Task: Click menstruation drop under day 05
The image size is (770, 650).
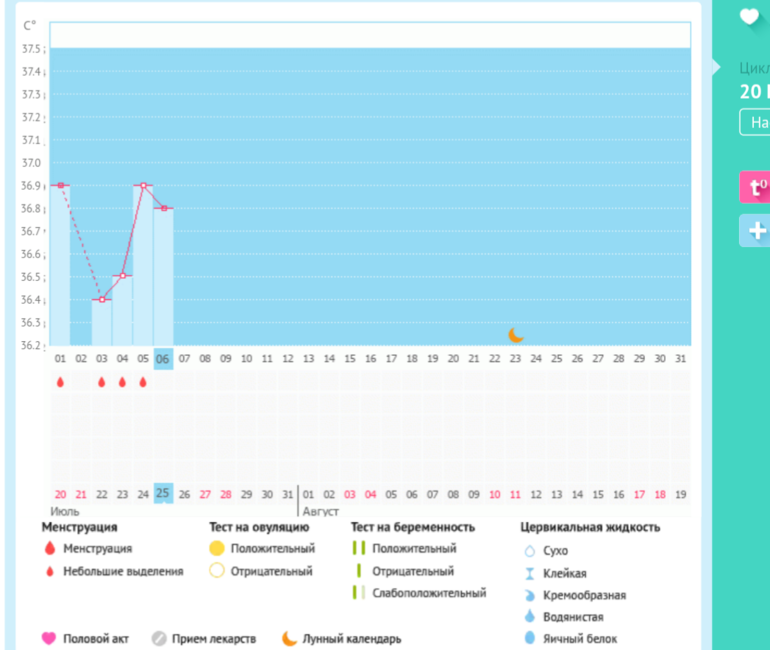Action: coord(143,382)
